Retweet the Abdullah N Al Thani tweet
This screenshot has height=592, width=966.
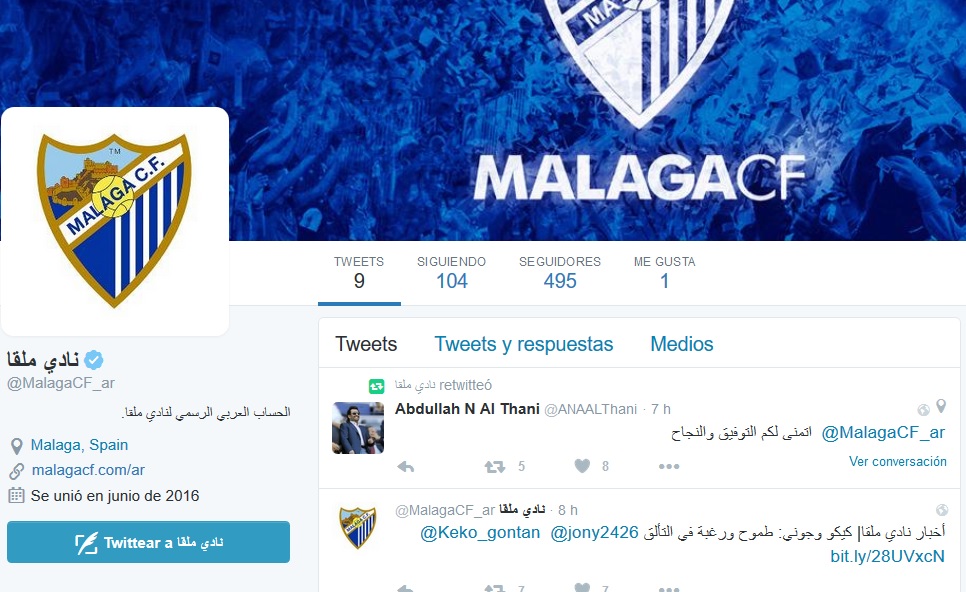[x=495, y=467]
